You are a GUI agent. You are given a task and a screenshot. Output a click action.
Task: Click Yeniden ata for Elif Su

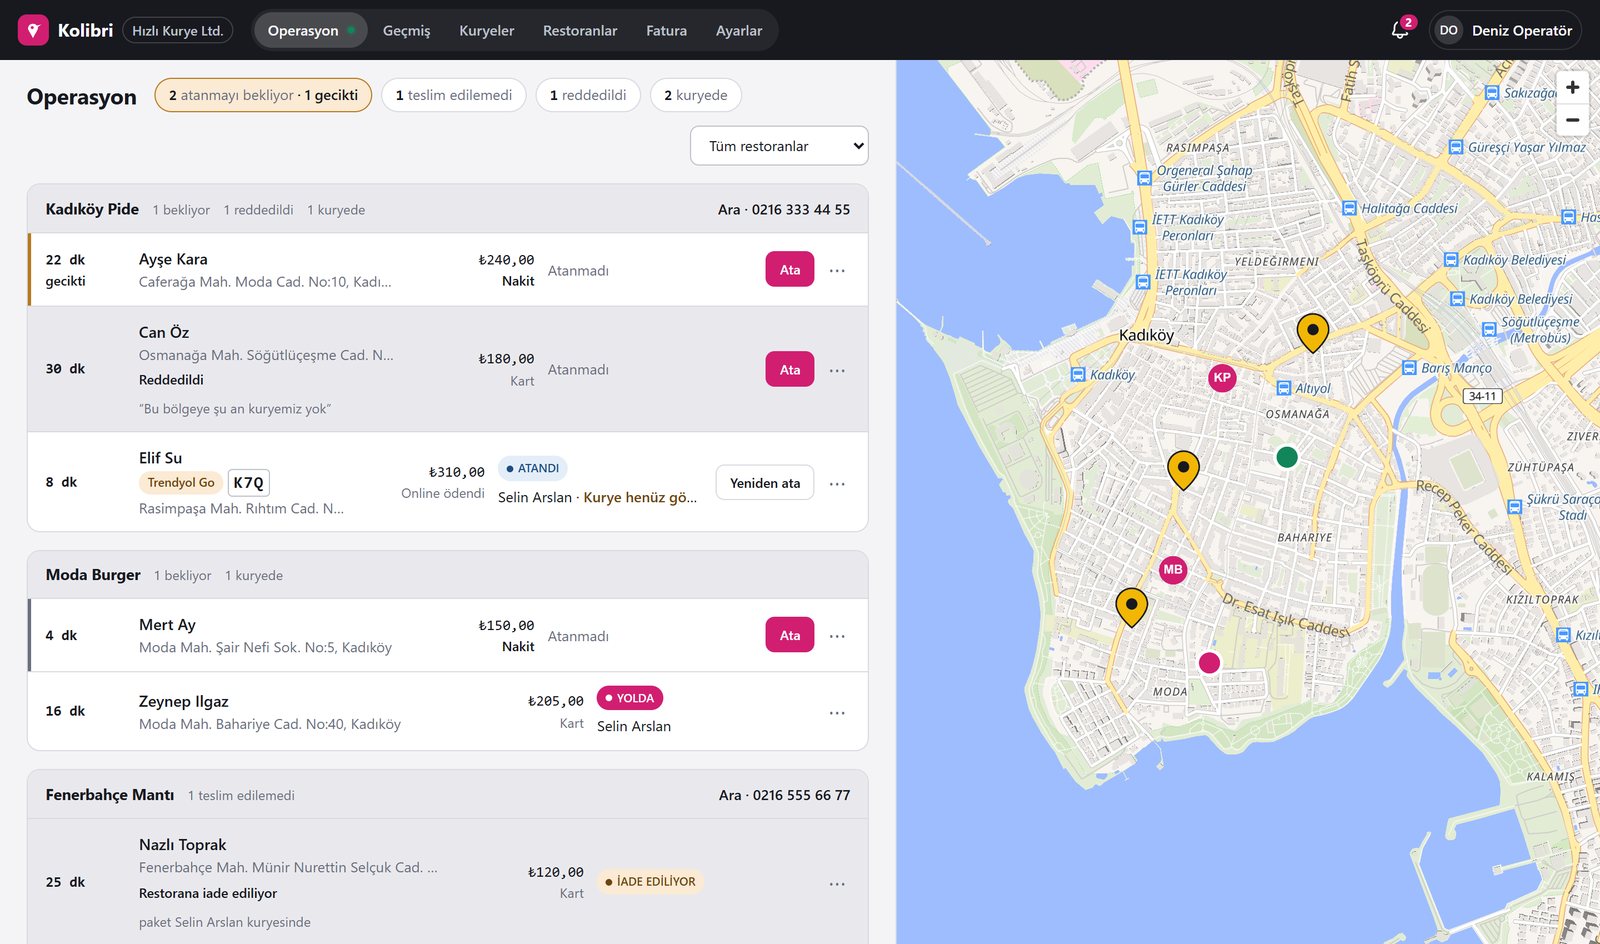[765, 483]
